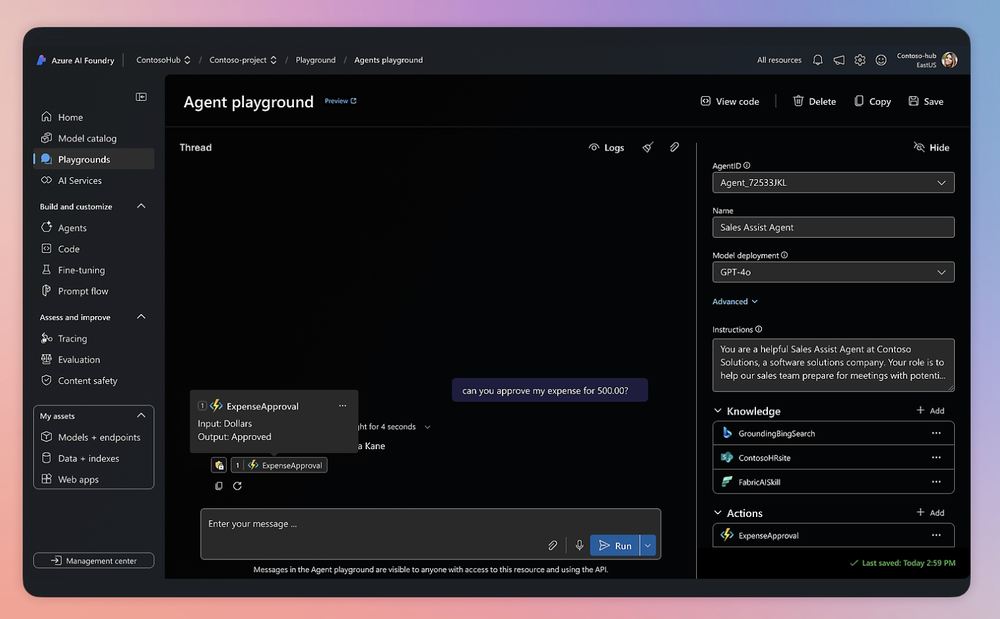This screenshot has height=619, width=1000.
Task: Click the Instructions info icon
Action: click(758, 330)
